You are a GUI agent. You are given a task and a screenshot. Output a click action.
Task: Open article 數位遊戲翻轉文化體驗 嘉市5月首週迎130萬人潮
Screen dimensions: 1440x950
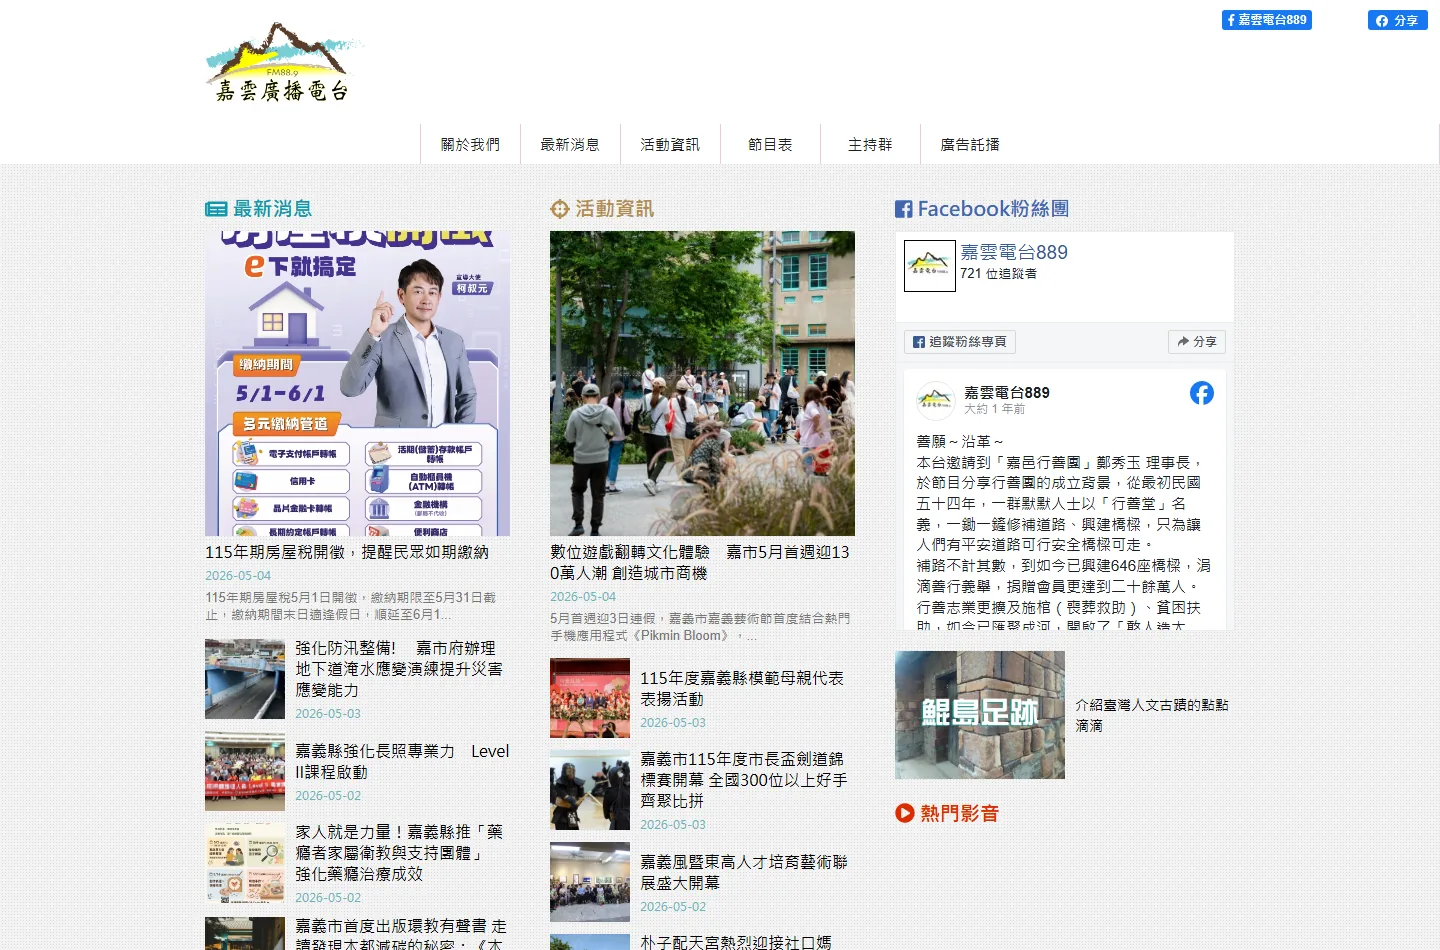[700, 562]
